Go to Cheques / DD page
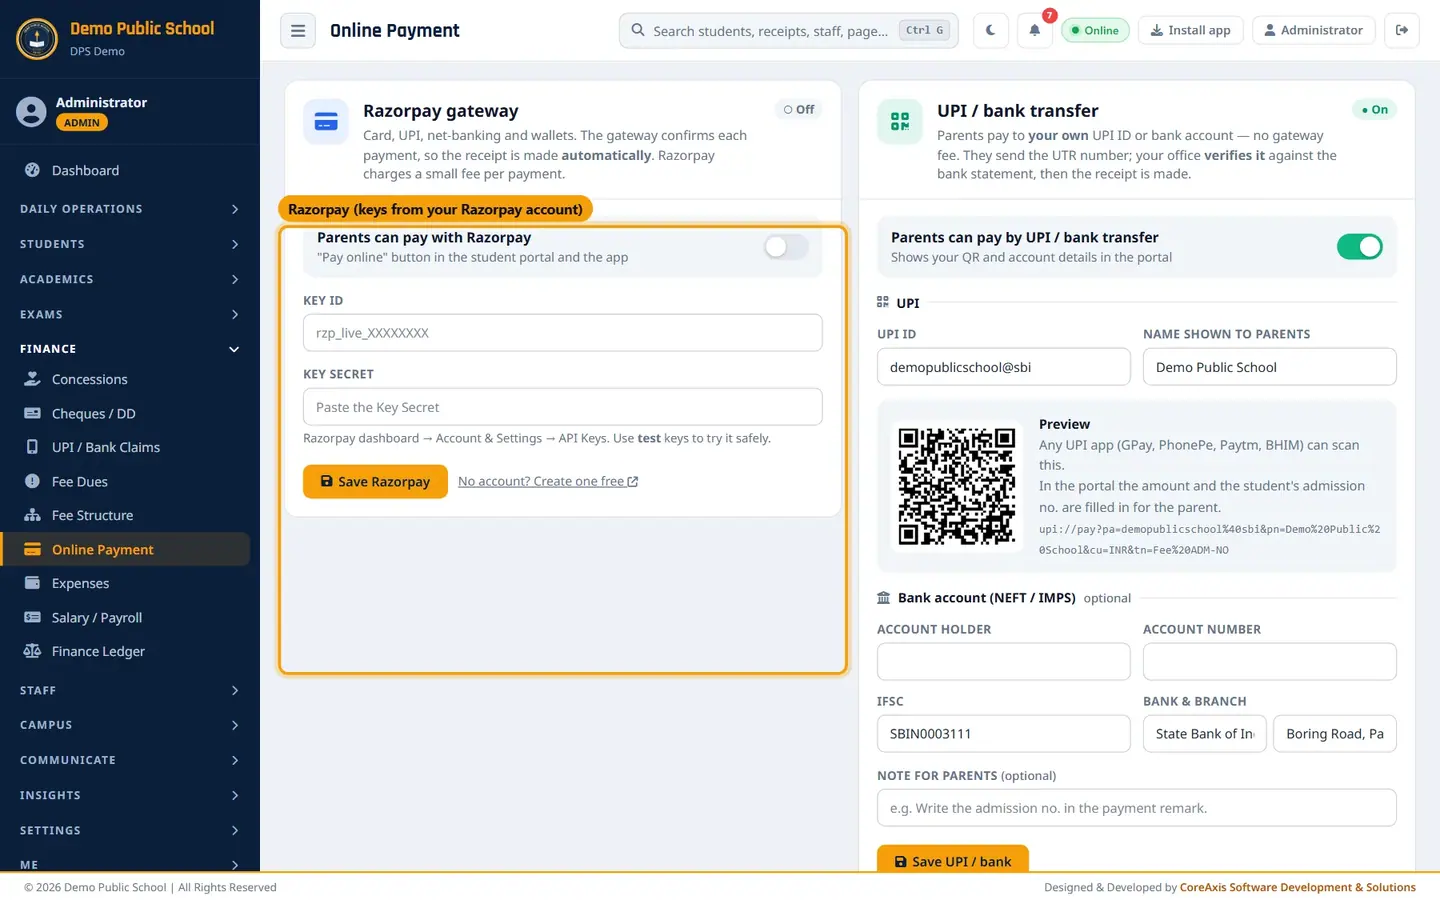This screenshot has width=1440, height=900. point(126,413)
